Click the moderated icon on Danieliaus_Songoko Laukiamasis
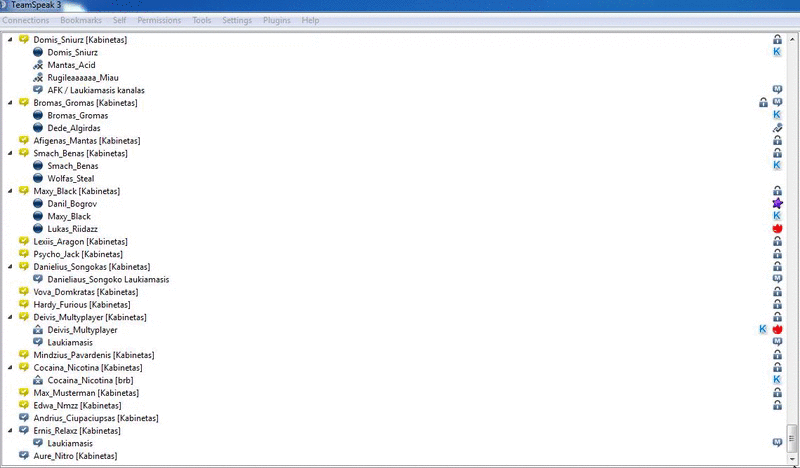 777,279
